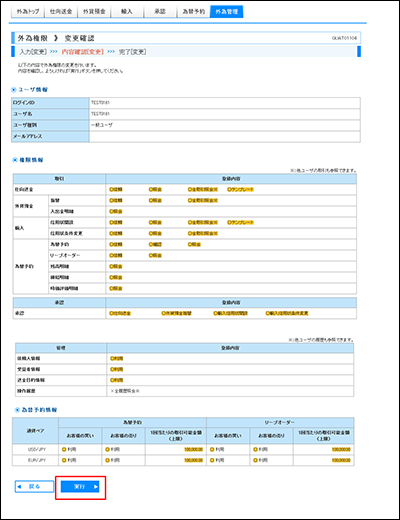
Task: Select the active 外為管理 tab
Action: pyautogui.click(x=227, y=12)
